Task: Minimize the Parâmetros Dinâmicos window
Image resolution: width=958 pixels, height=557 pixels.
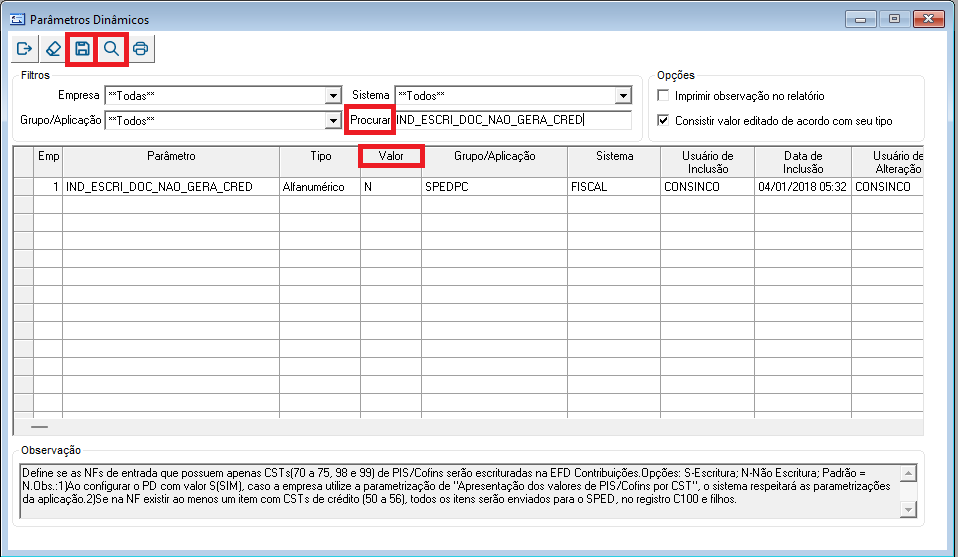Action: (x=861, y=20)
